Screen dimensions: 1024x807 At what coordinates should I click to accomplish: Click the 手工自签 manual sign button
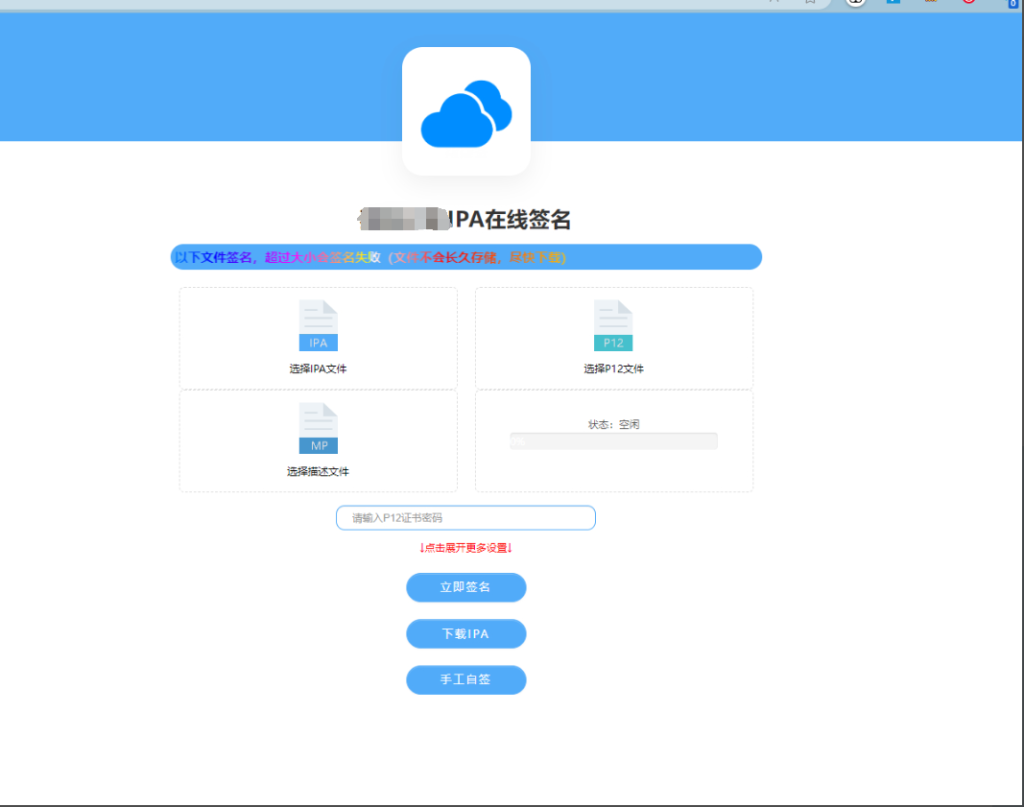point(465,679)
